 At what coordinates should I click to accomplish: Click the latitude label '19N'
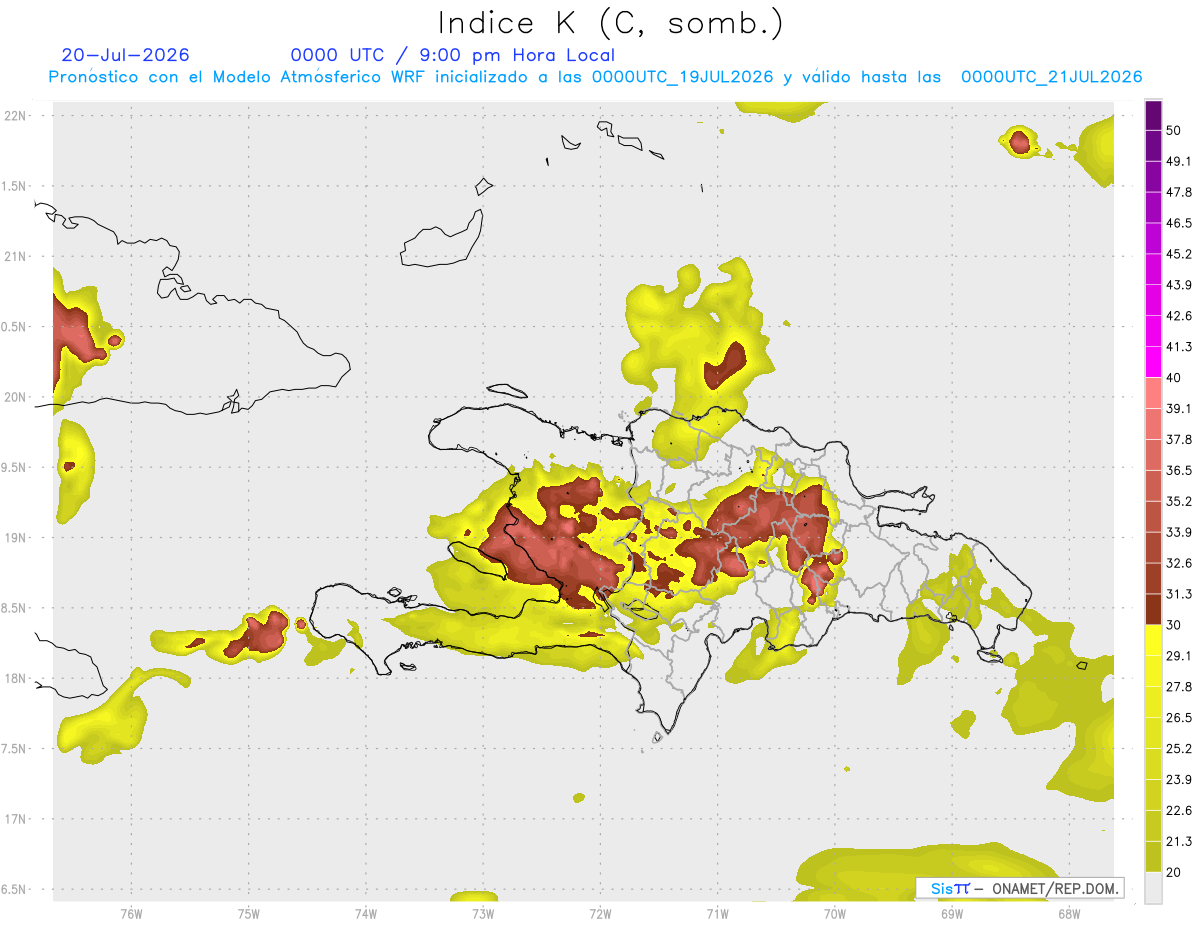[x=16, y=538]
